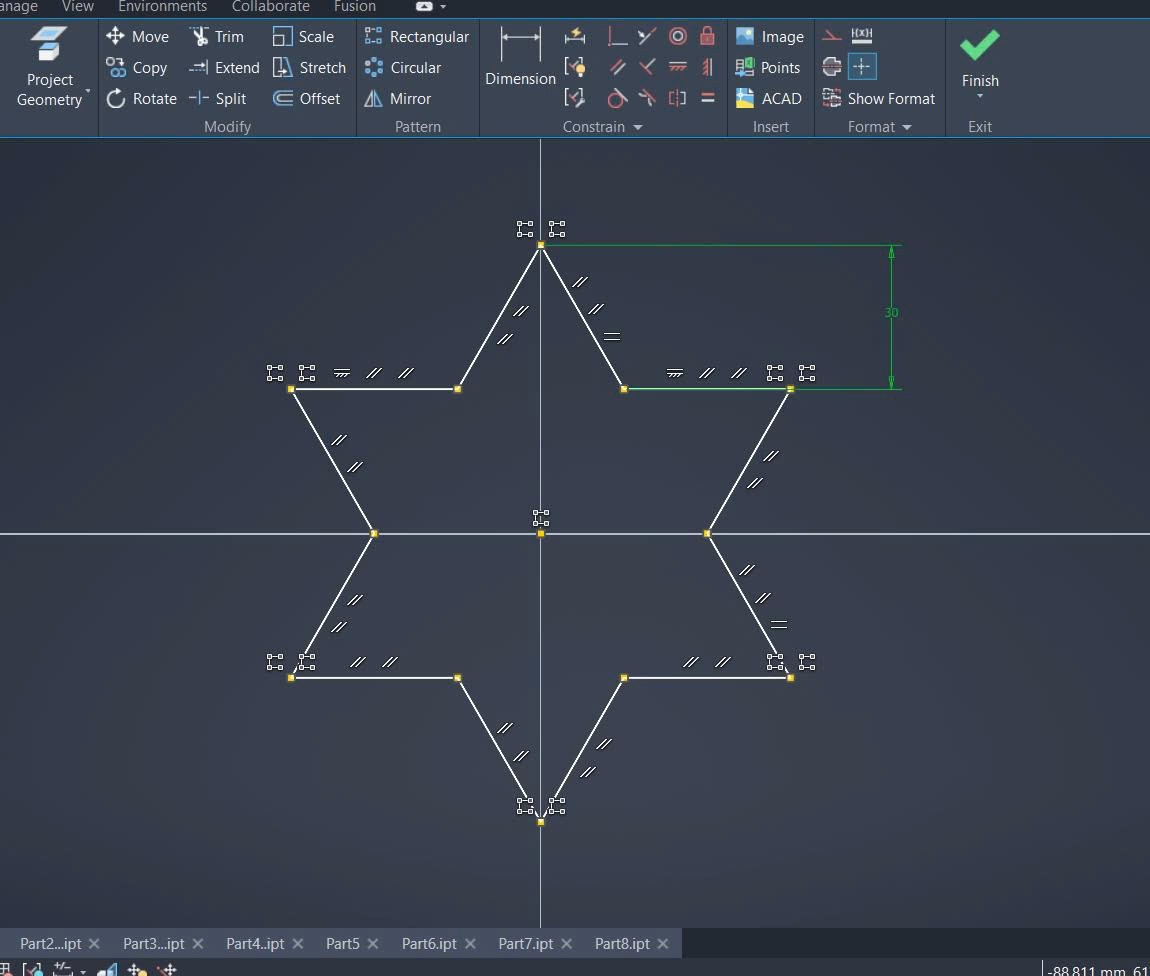Select the Concentric constraint tool
The image size is (1150, 976).
pyautogui.click(x=677, y=37)
